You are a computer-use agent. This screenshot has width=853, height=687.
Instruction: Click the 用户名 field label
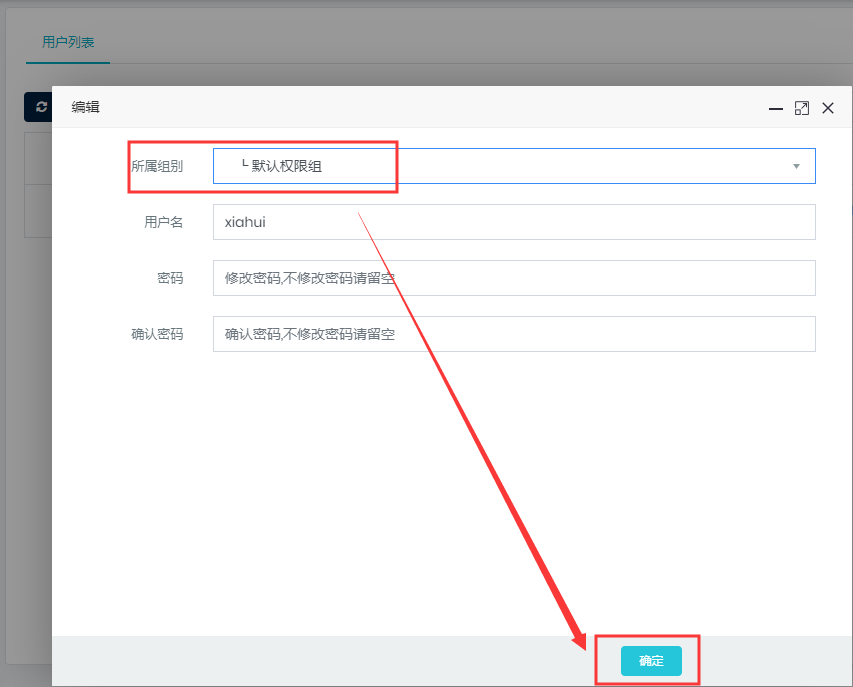[x=164, y=222]
